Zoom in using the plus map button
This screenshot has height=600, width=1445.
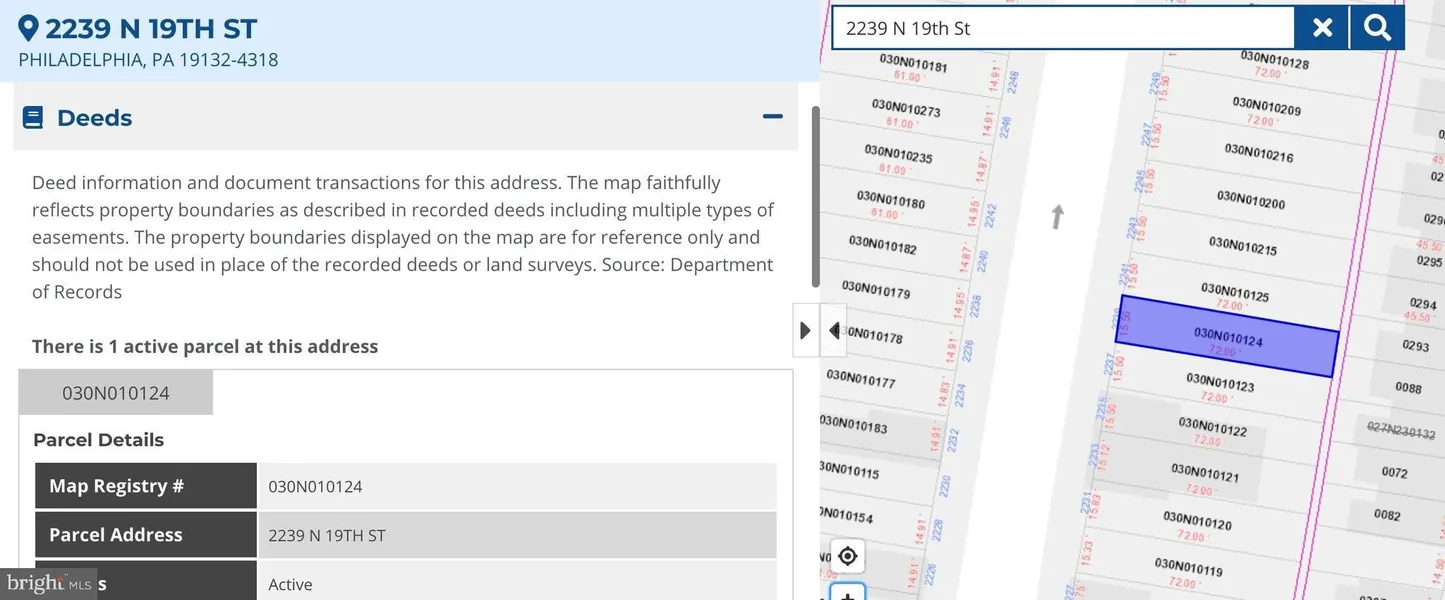click(x=847, y=595)
